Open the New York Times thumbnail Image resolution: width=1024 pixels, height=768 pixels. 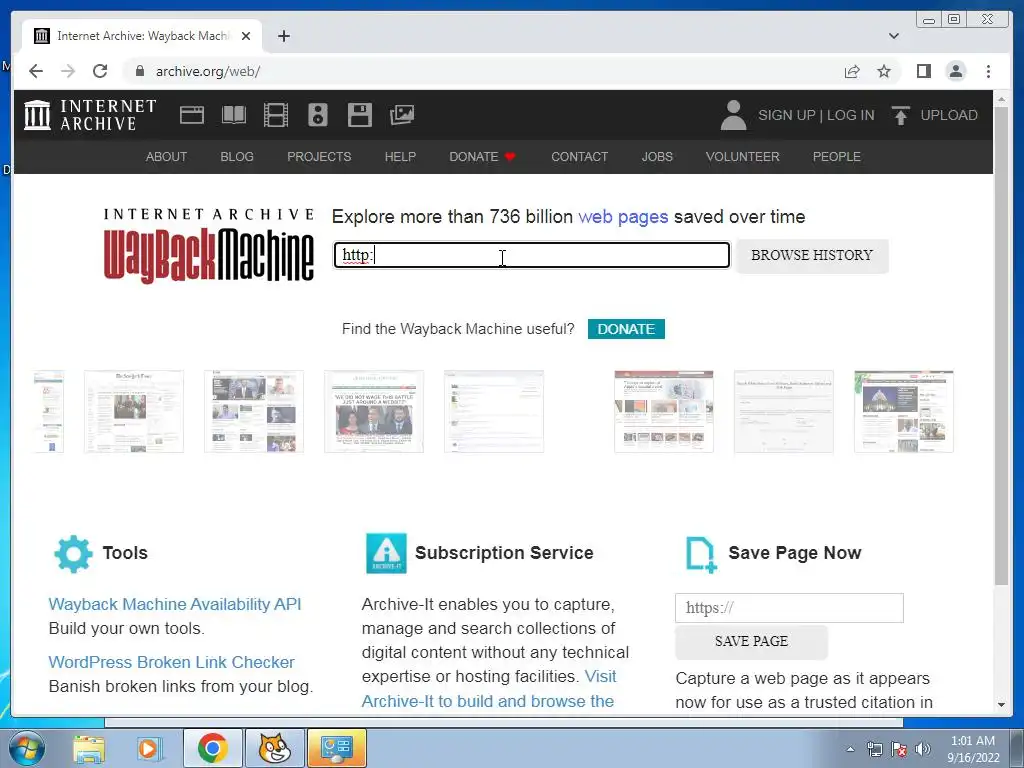(x=134, y=411)
